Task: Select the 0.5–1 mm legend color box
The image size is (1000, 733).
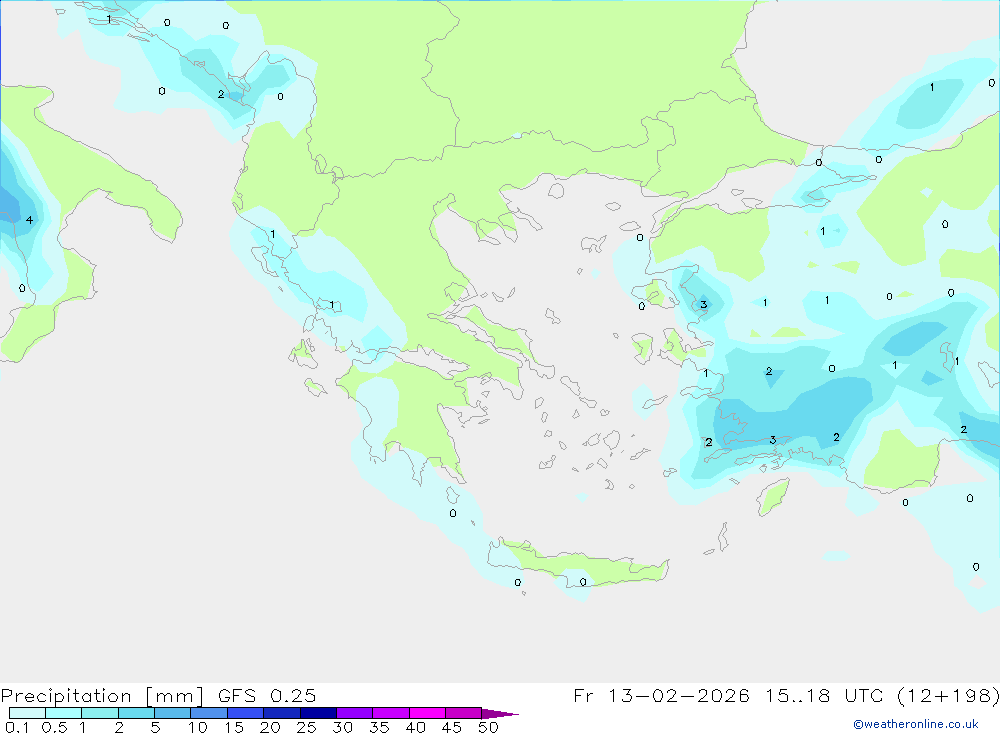Action: tap(64, 713)
